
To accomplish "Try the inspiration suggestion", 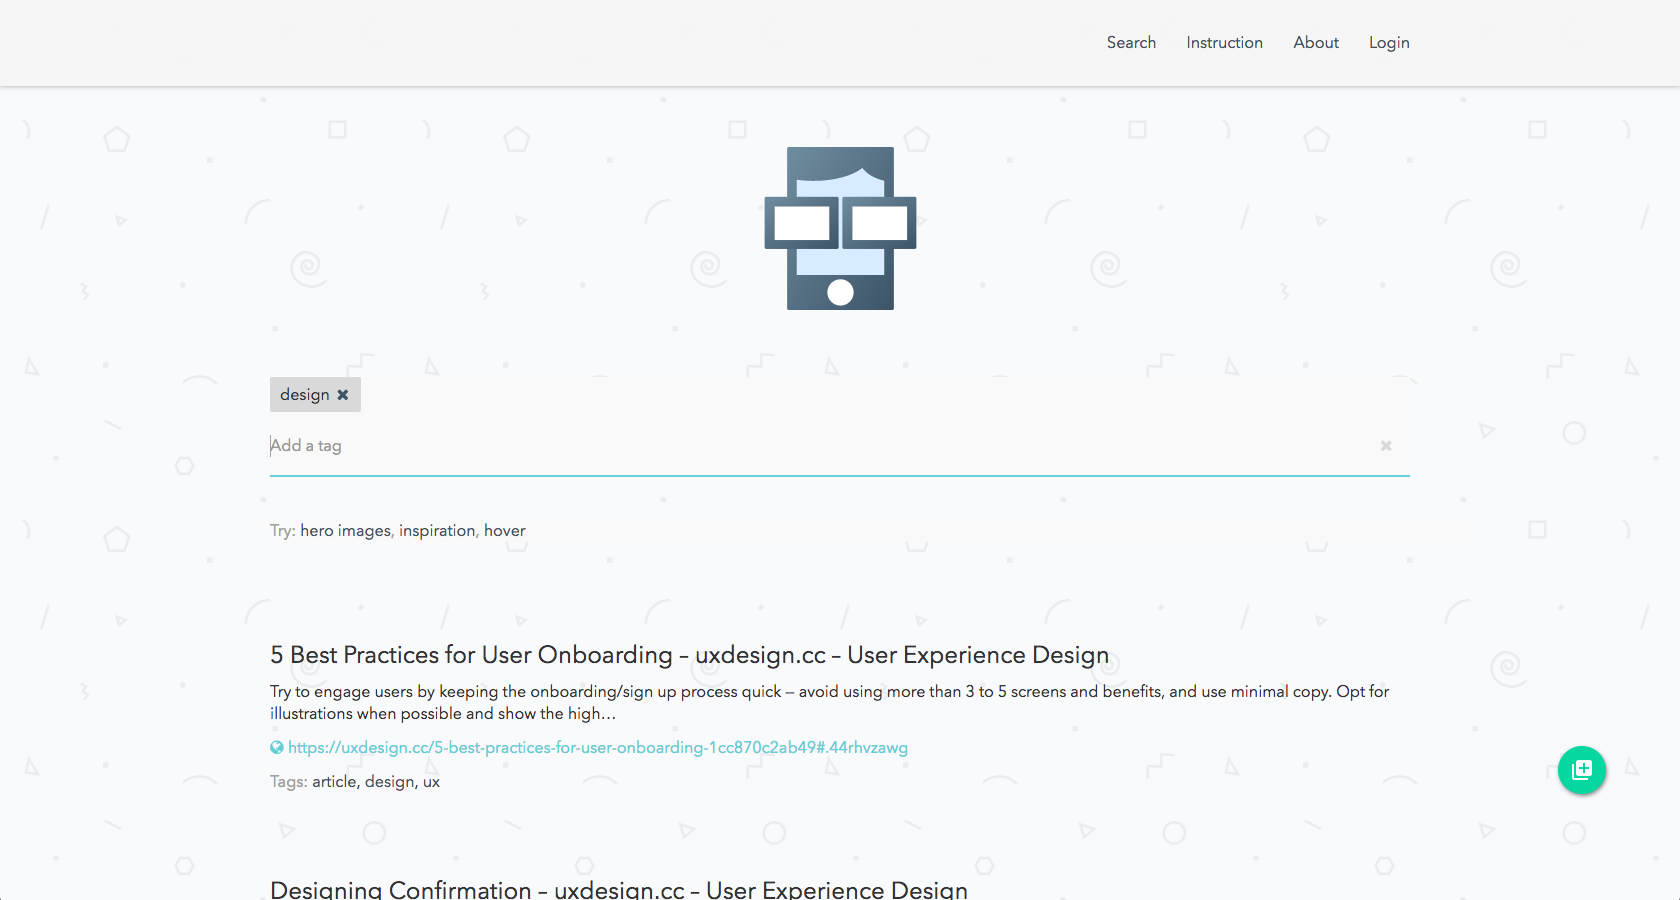I will [x=437, y=531].
